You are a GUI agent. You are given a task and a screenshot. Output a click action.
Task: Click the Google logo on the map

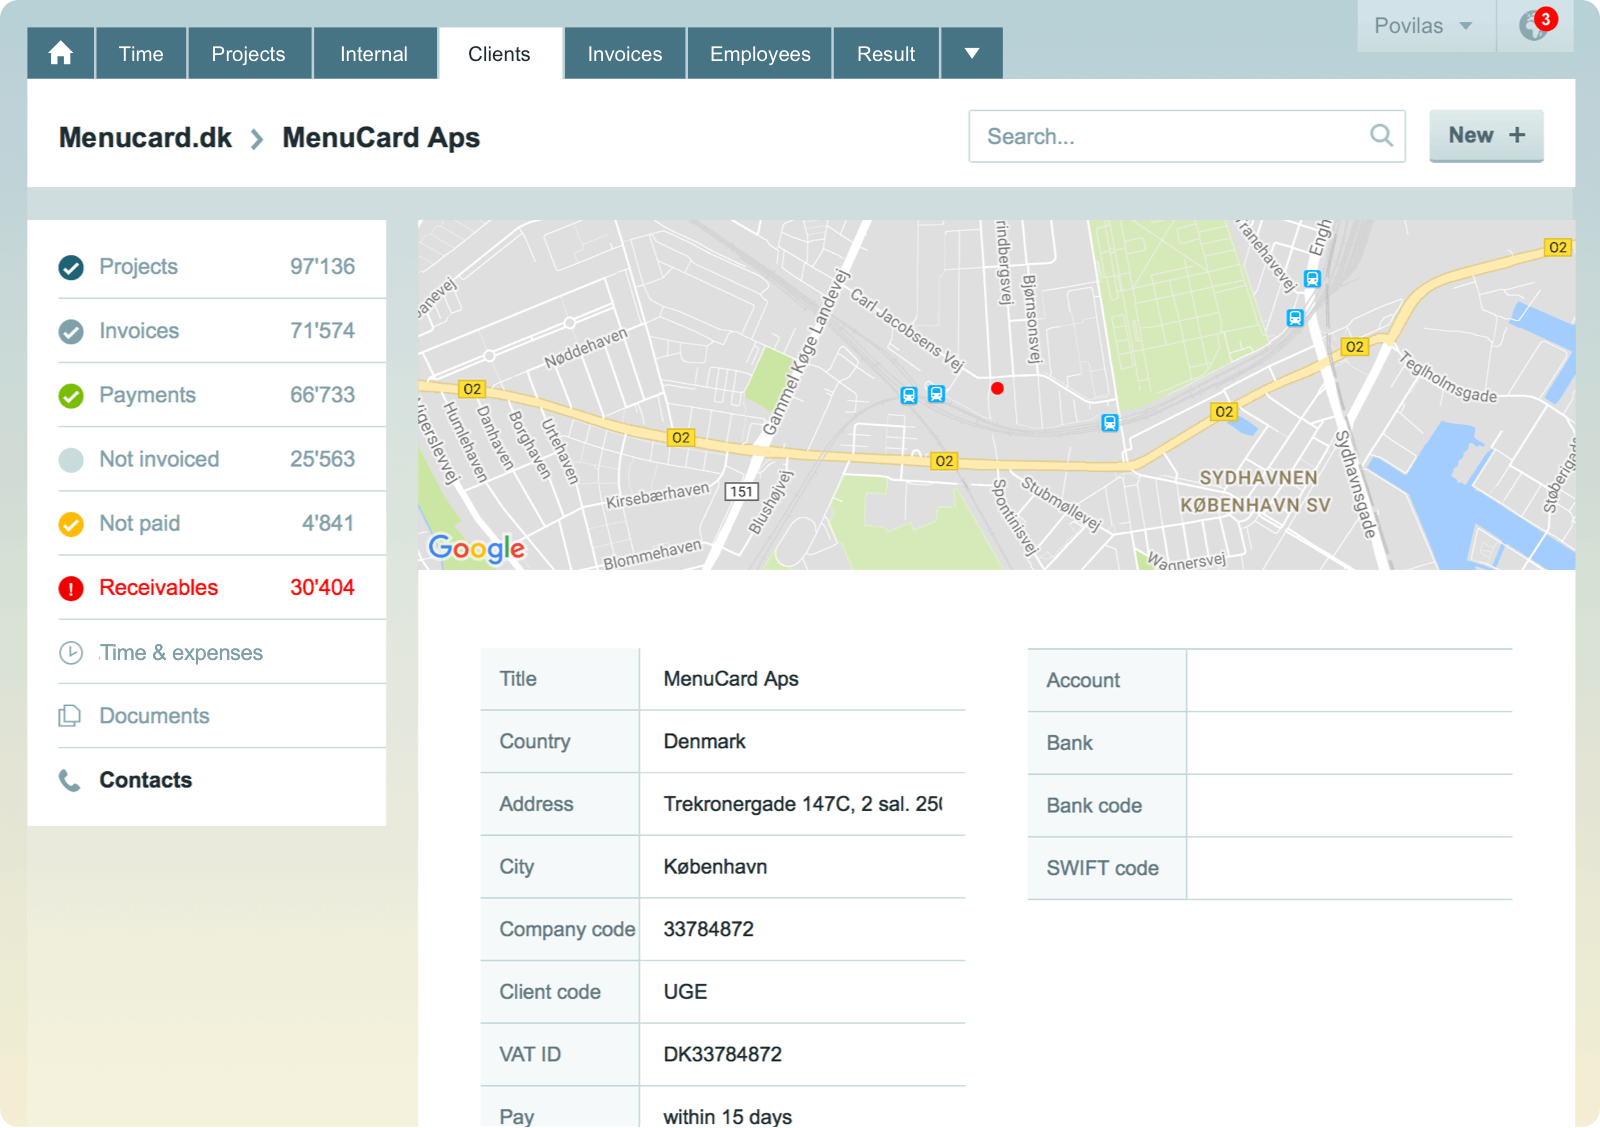(x=476, y=548)
